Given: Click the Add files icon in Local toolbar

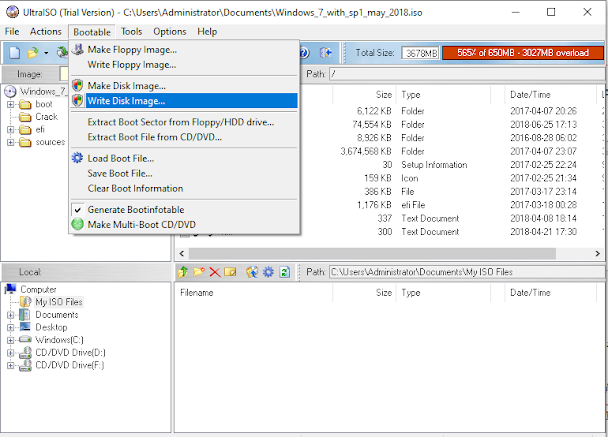Looking at the screenshot, I should tap(252, 272).
